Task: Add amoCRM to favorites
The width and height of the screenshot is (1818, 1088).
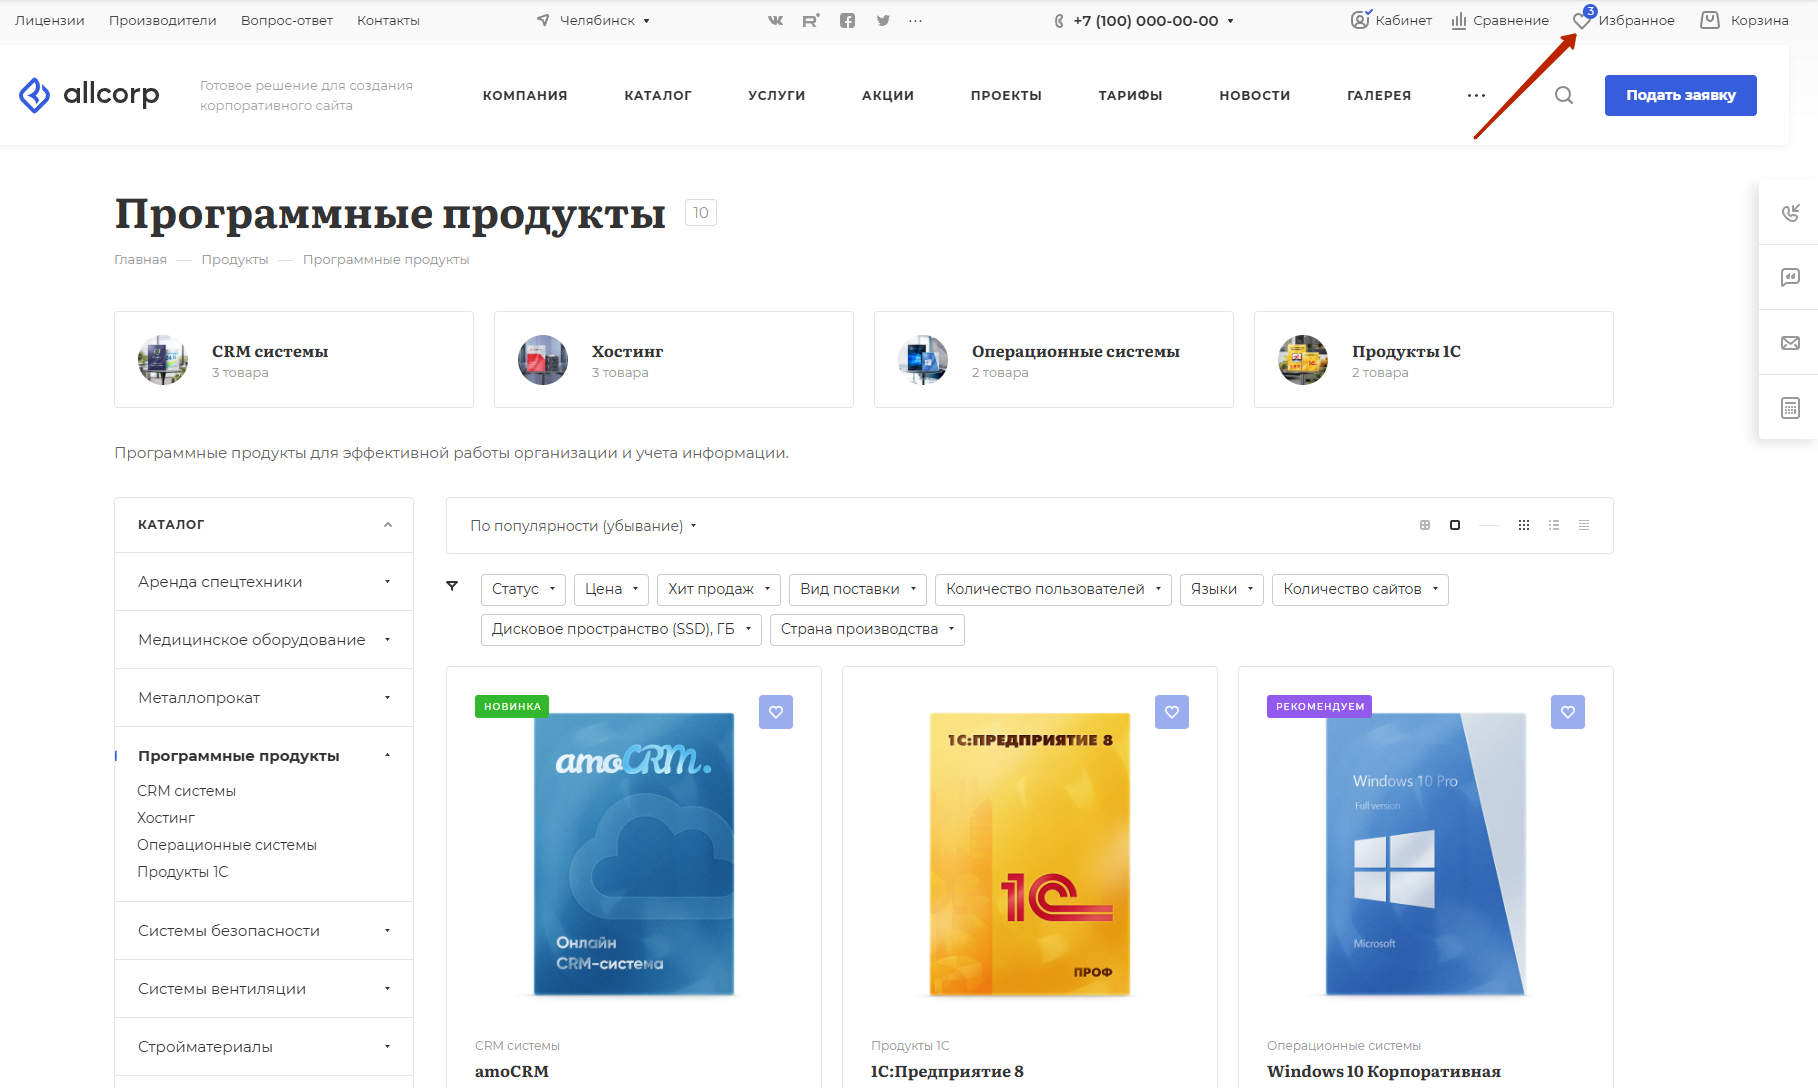Action: pyautogui.click(x=776, y=712)
